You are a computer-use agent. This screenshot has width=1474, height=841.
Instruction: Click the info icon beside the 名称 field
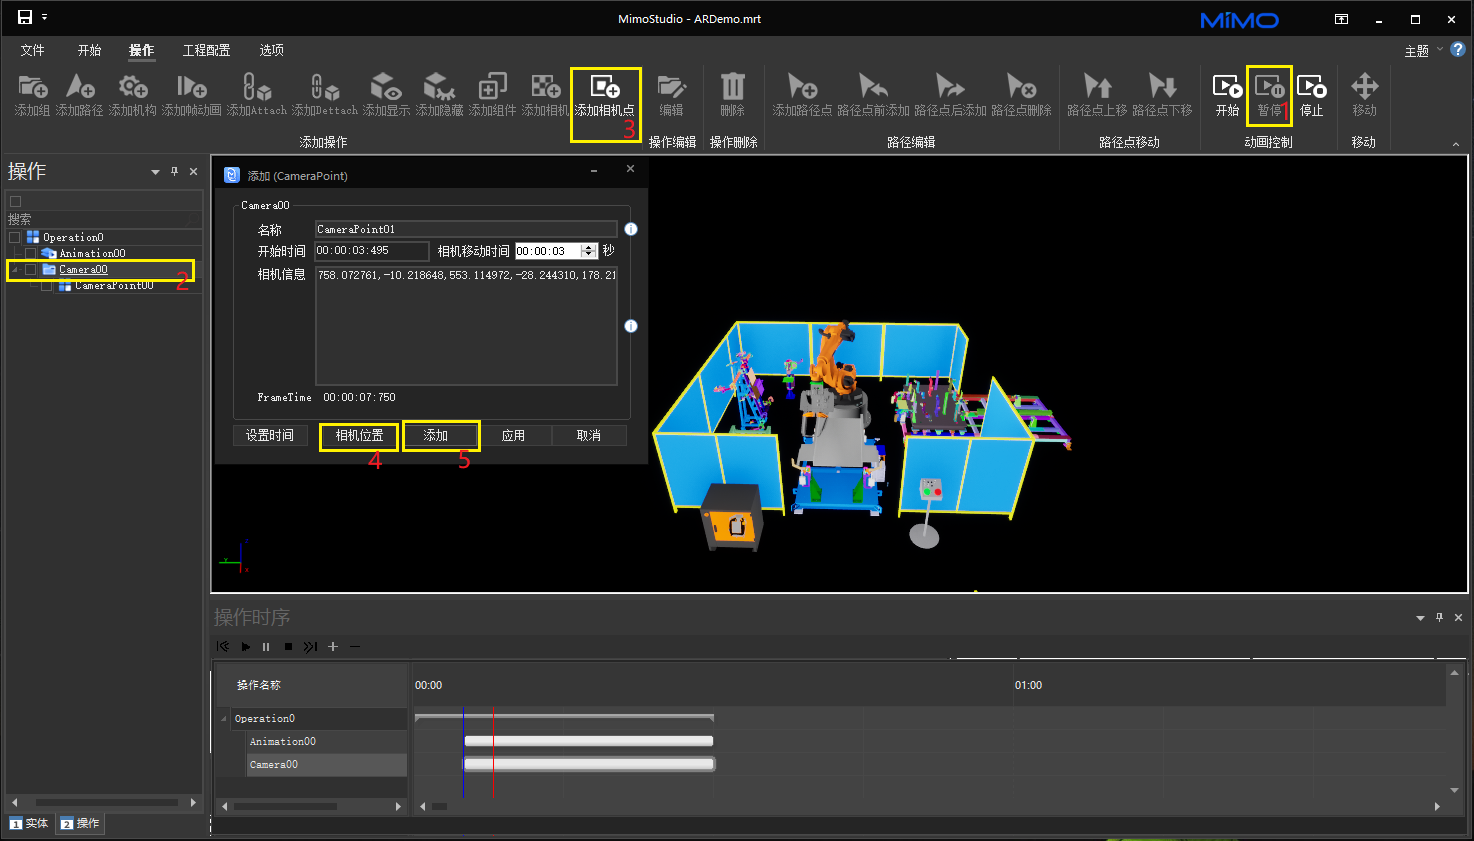point(631,229)
